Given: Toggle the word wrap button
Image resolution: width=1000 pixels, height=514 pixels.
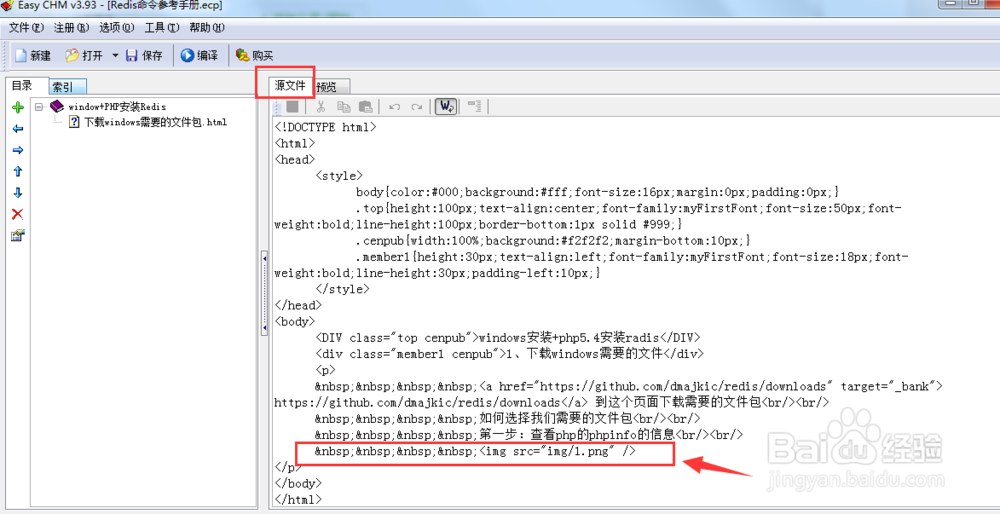Looking at the screenshot, I should tap(445, 106).
